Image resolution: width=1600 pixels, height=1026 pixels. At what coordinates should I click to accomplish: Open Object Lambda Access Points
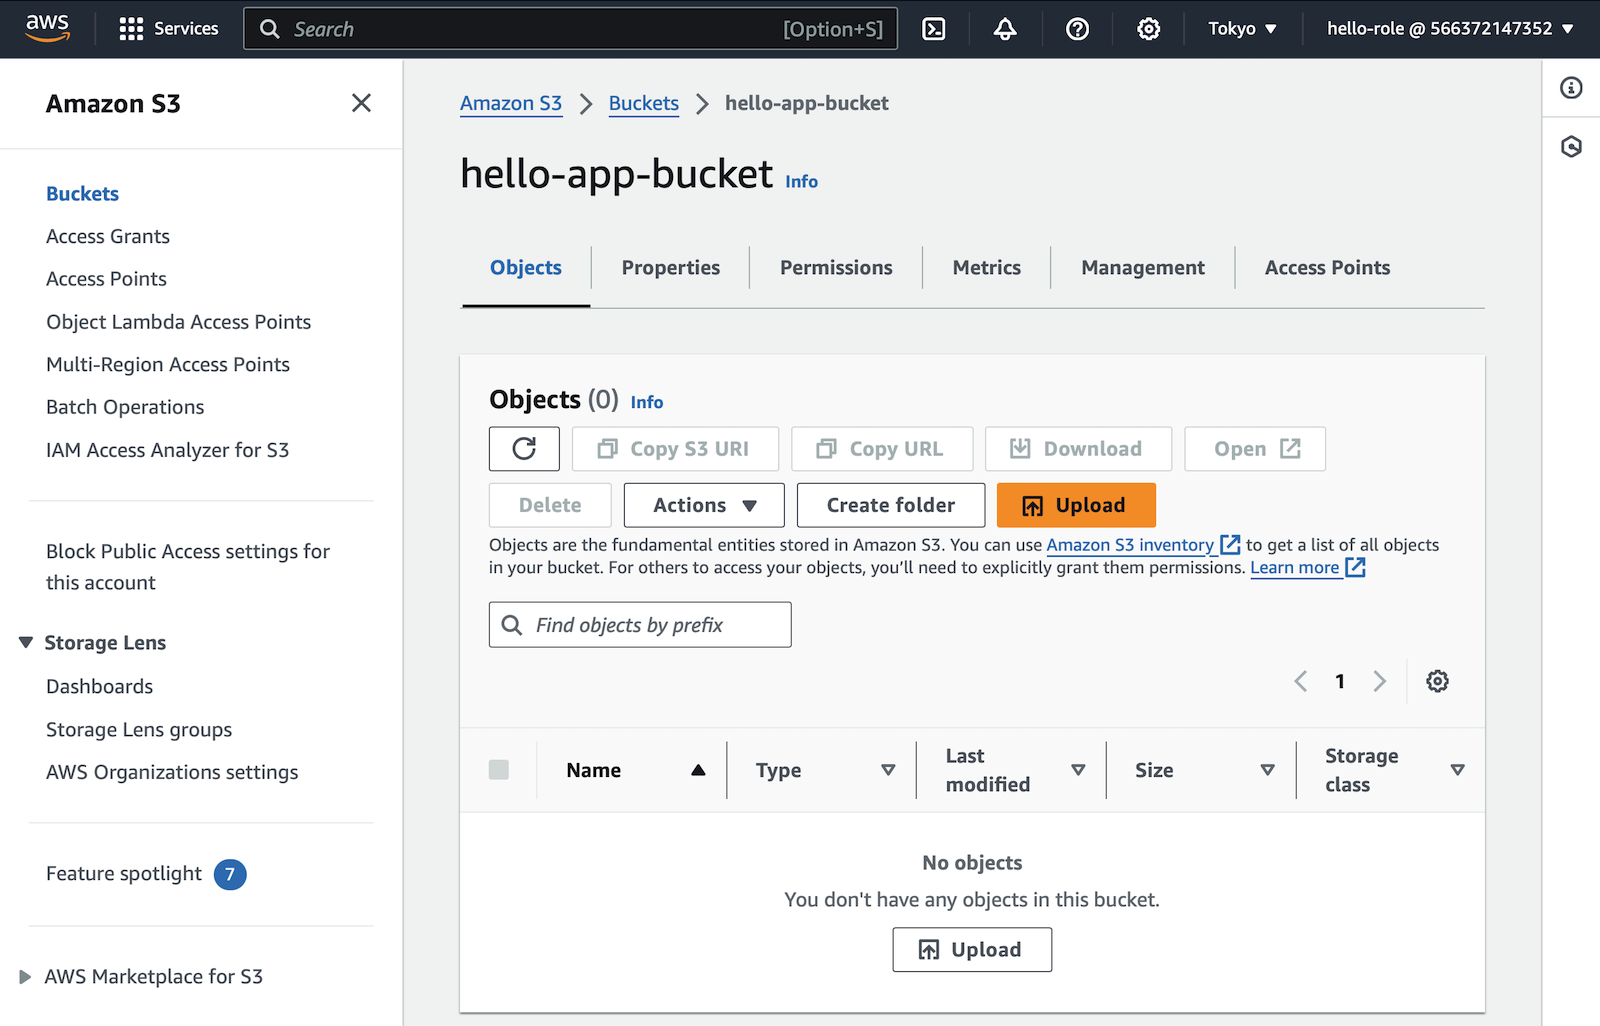(x=179, y=322)
